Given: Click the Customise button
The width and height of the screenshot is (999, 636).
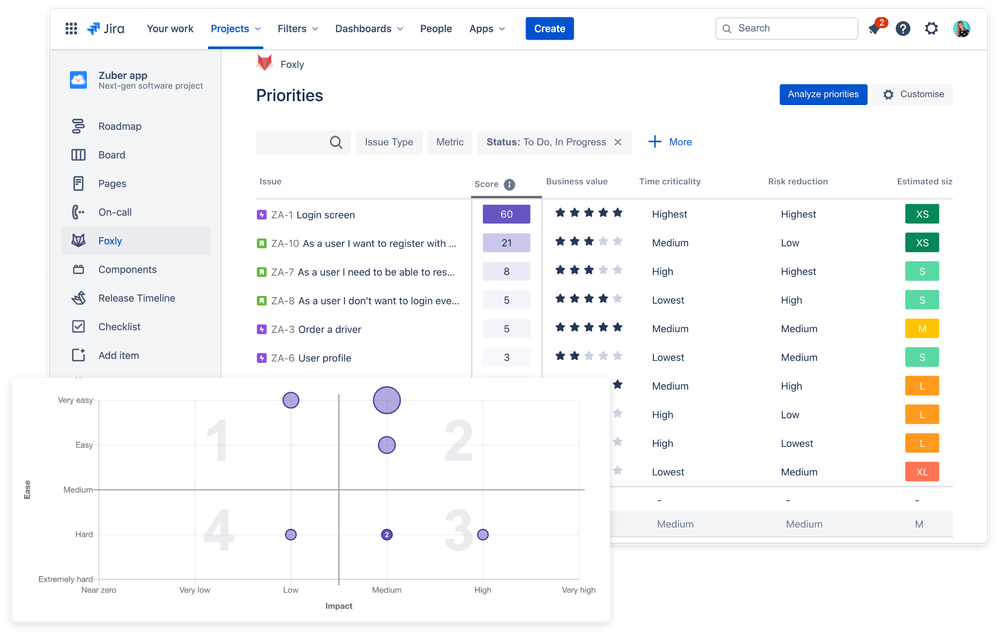Looking at the screenshot, I should 913,94.
